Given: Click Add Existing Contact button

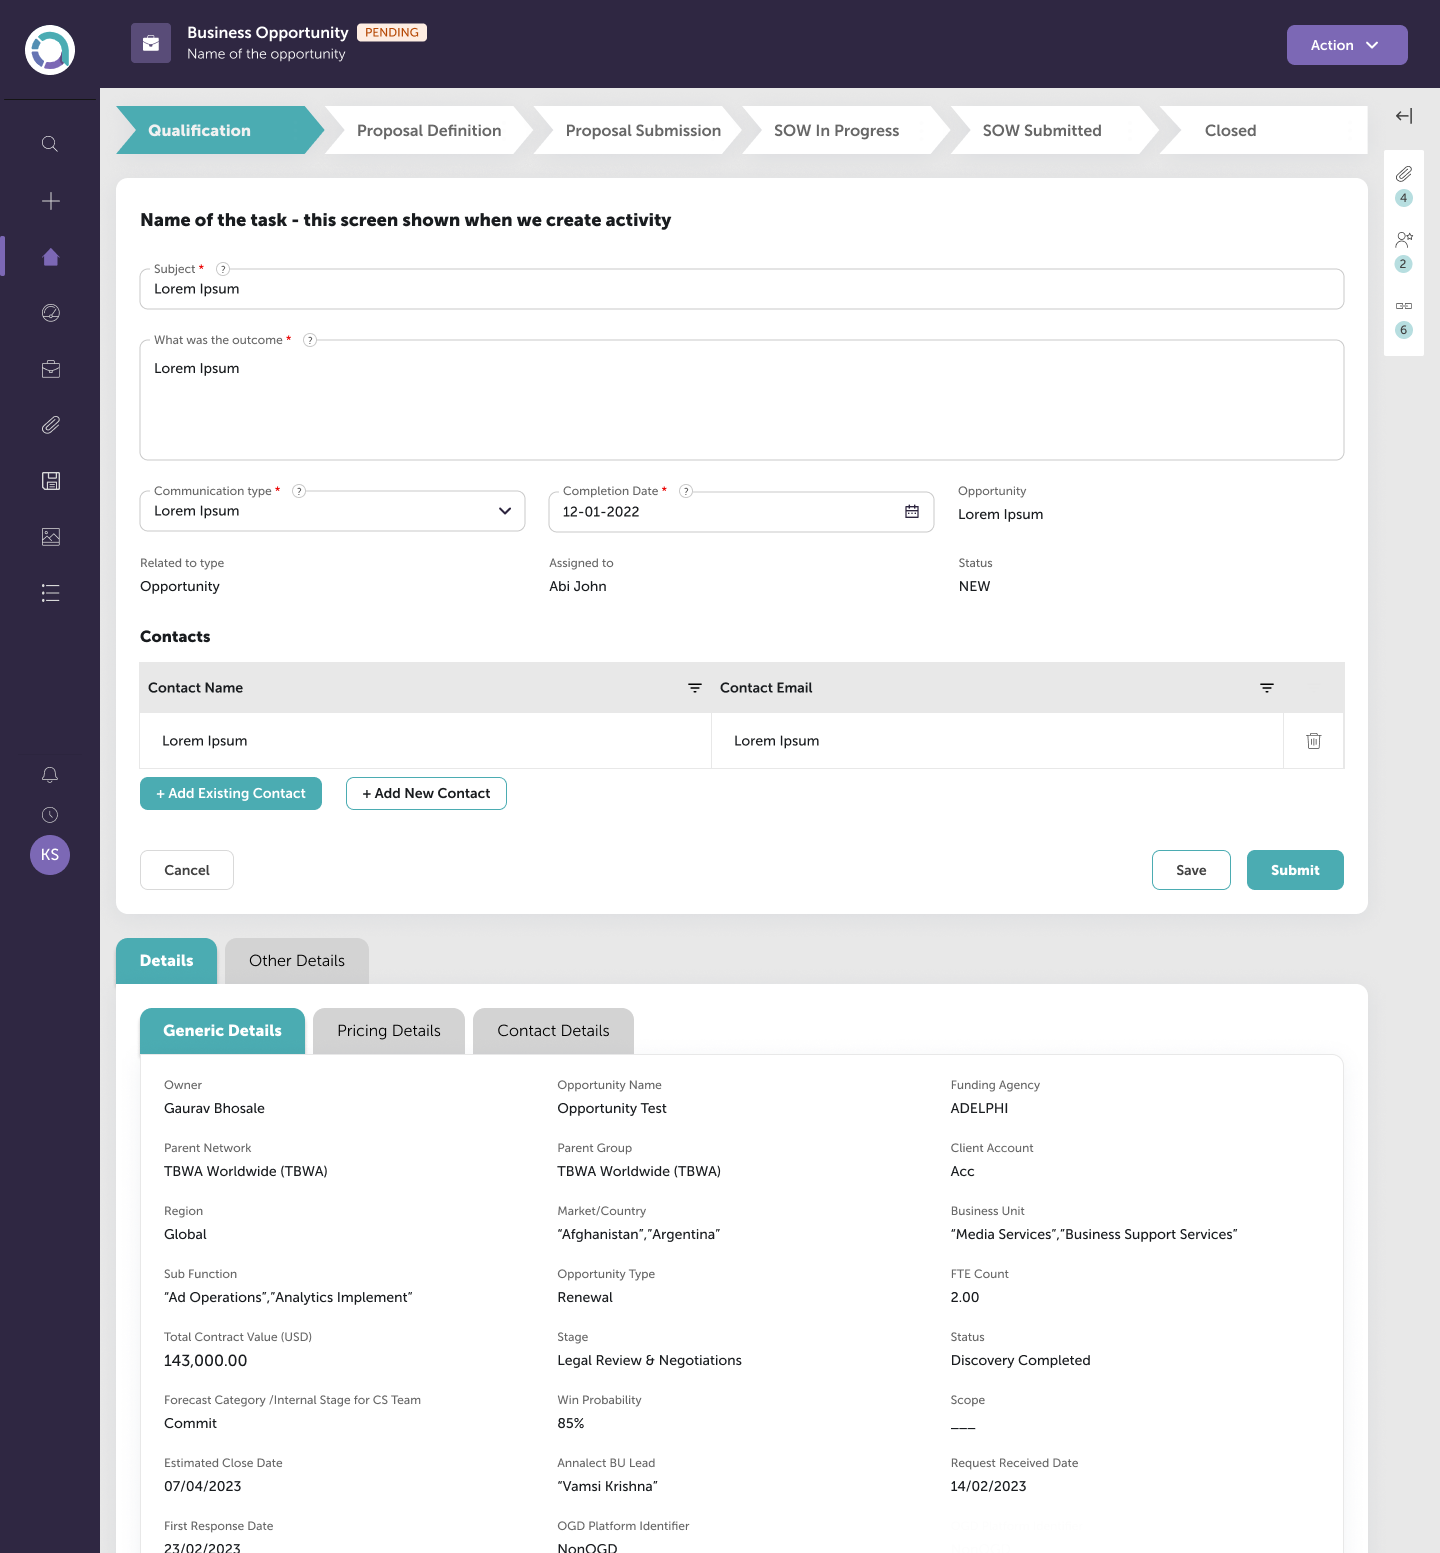Looking at the screenshot, I should [x=231, y=794].
